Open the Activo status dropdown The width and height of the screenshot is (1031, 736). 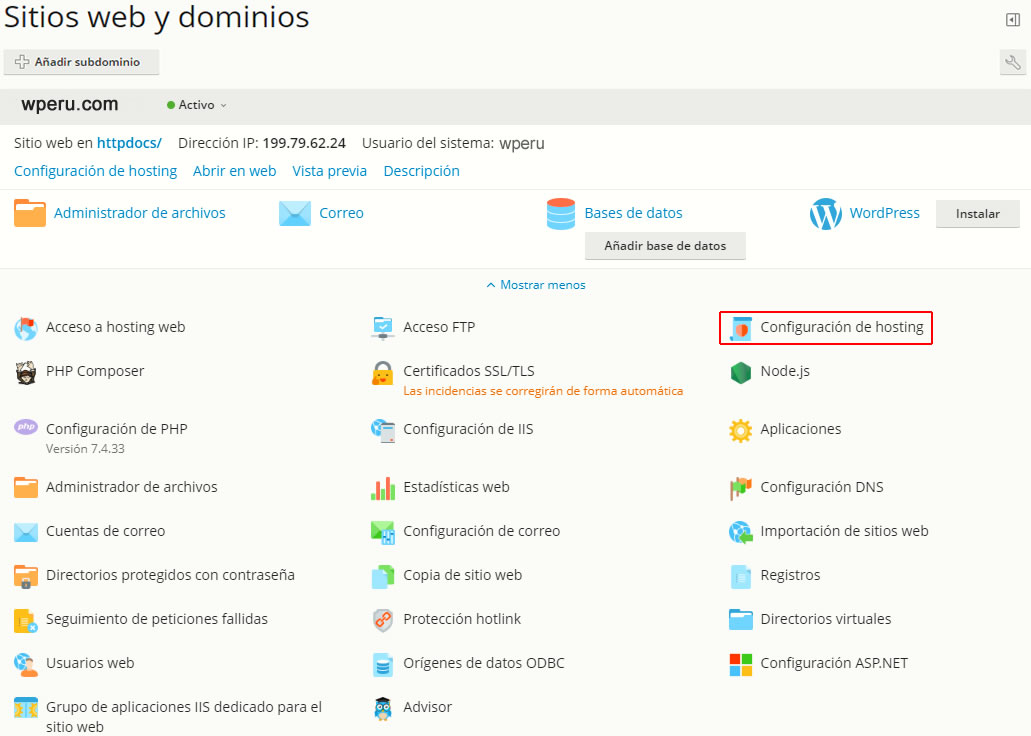(x=197, y=105)
